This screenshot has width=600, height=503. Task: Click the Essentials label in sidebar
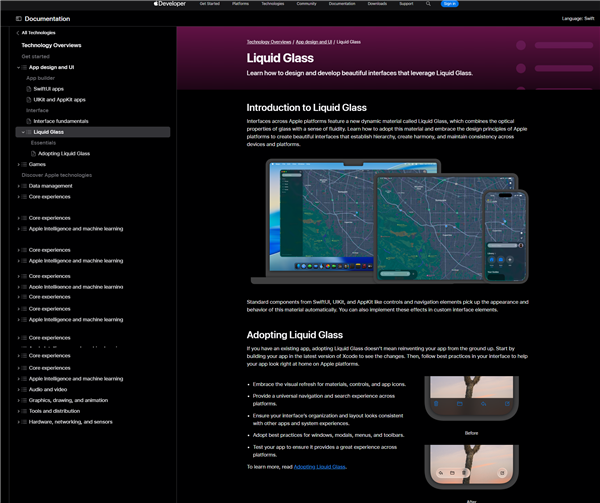[43, 143]
